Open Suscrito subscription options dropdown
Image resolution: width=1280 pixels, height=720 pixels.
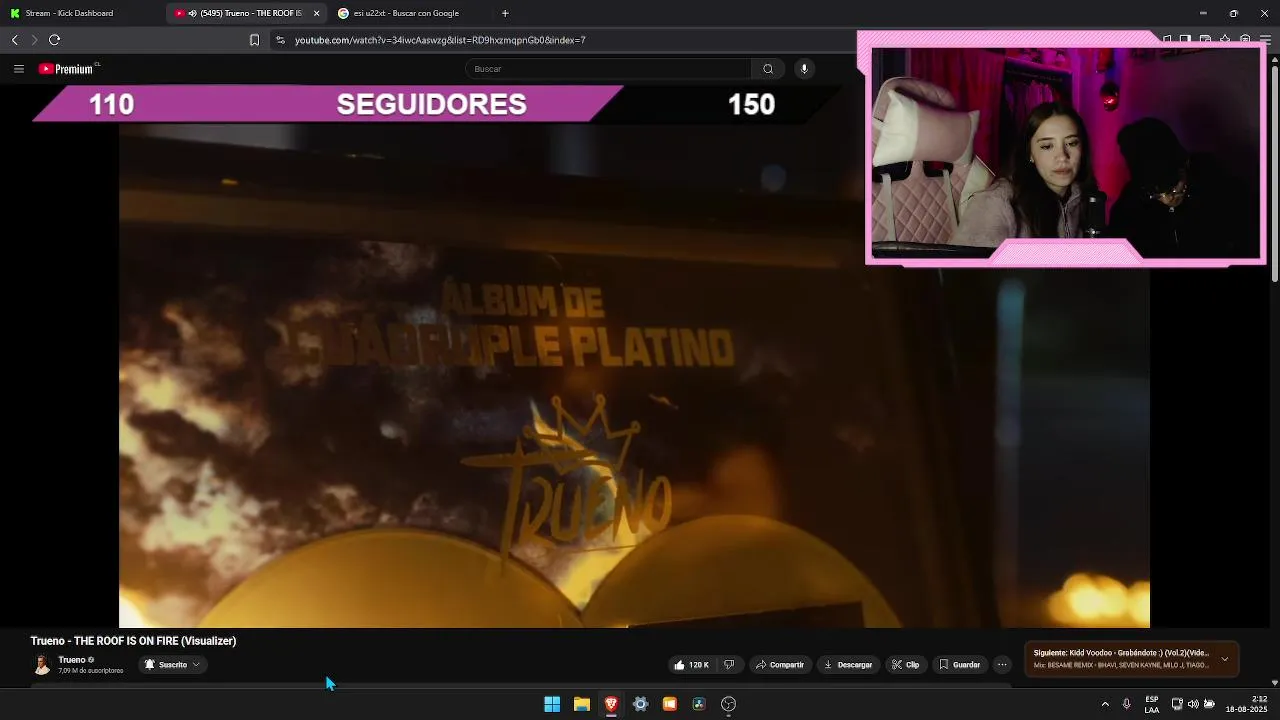click(x=172, y=665)
